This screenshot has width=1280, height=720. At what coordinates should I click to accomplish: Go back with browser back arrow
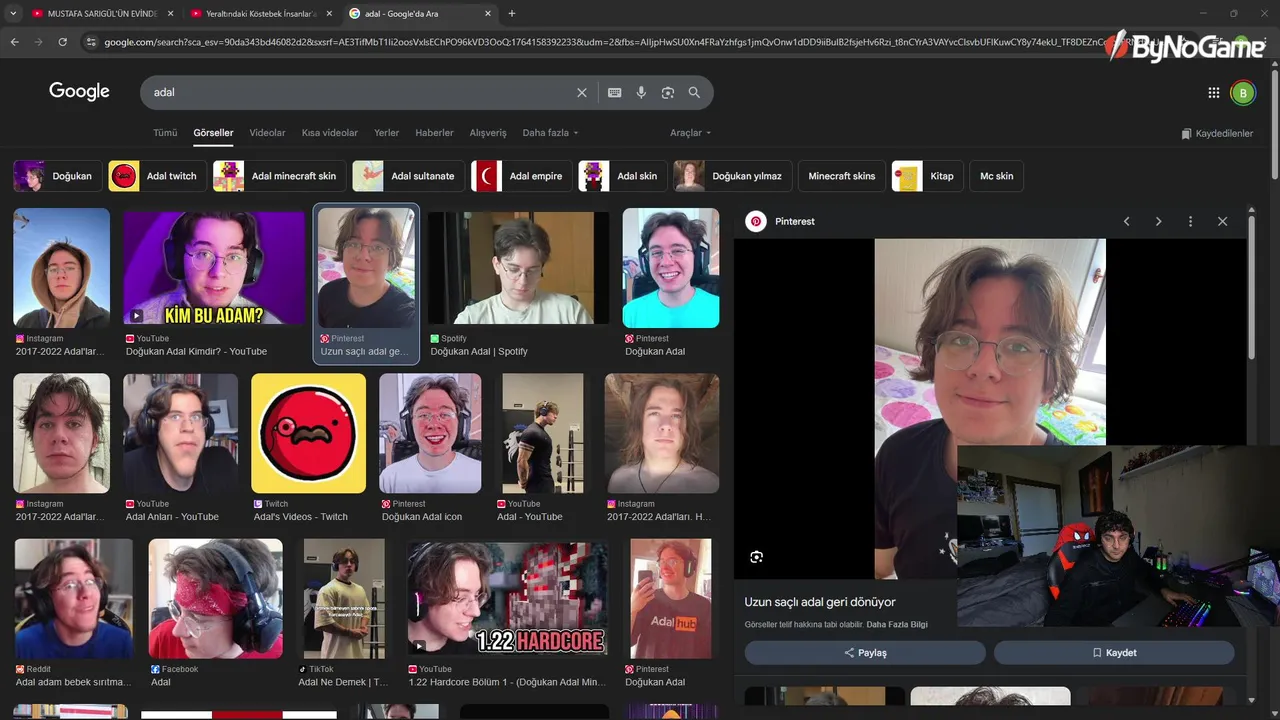point(14,42)
